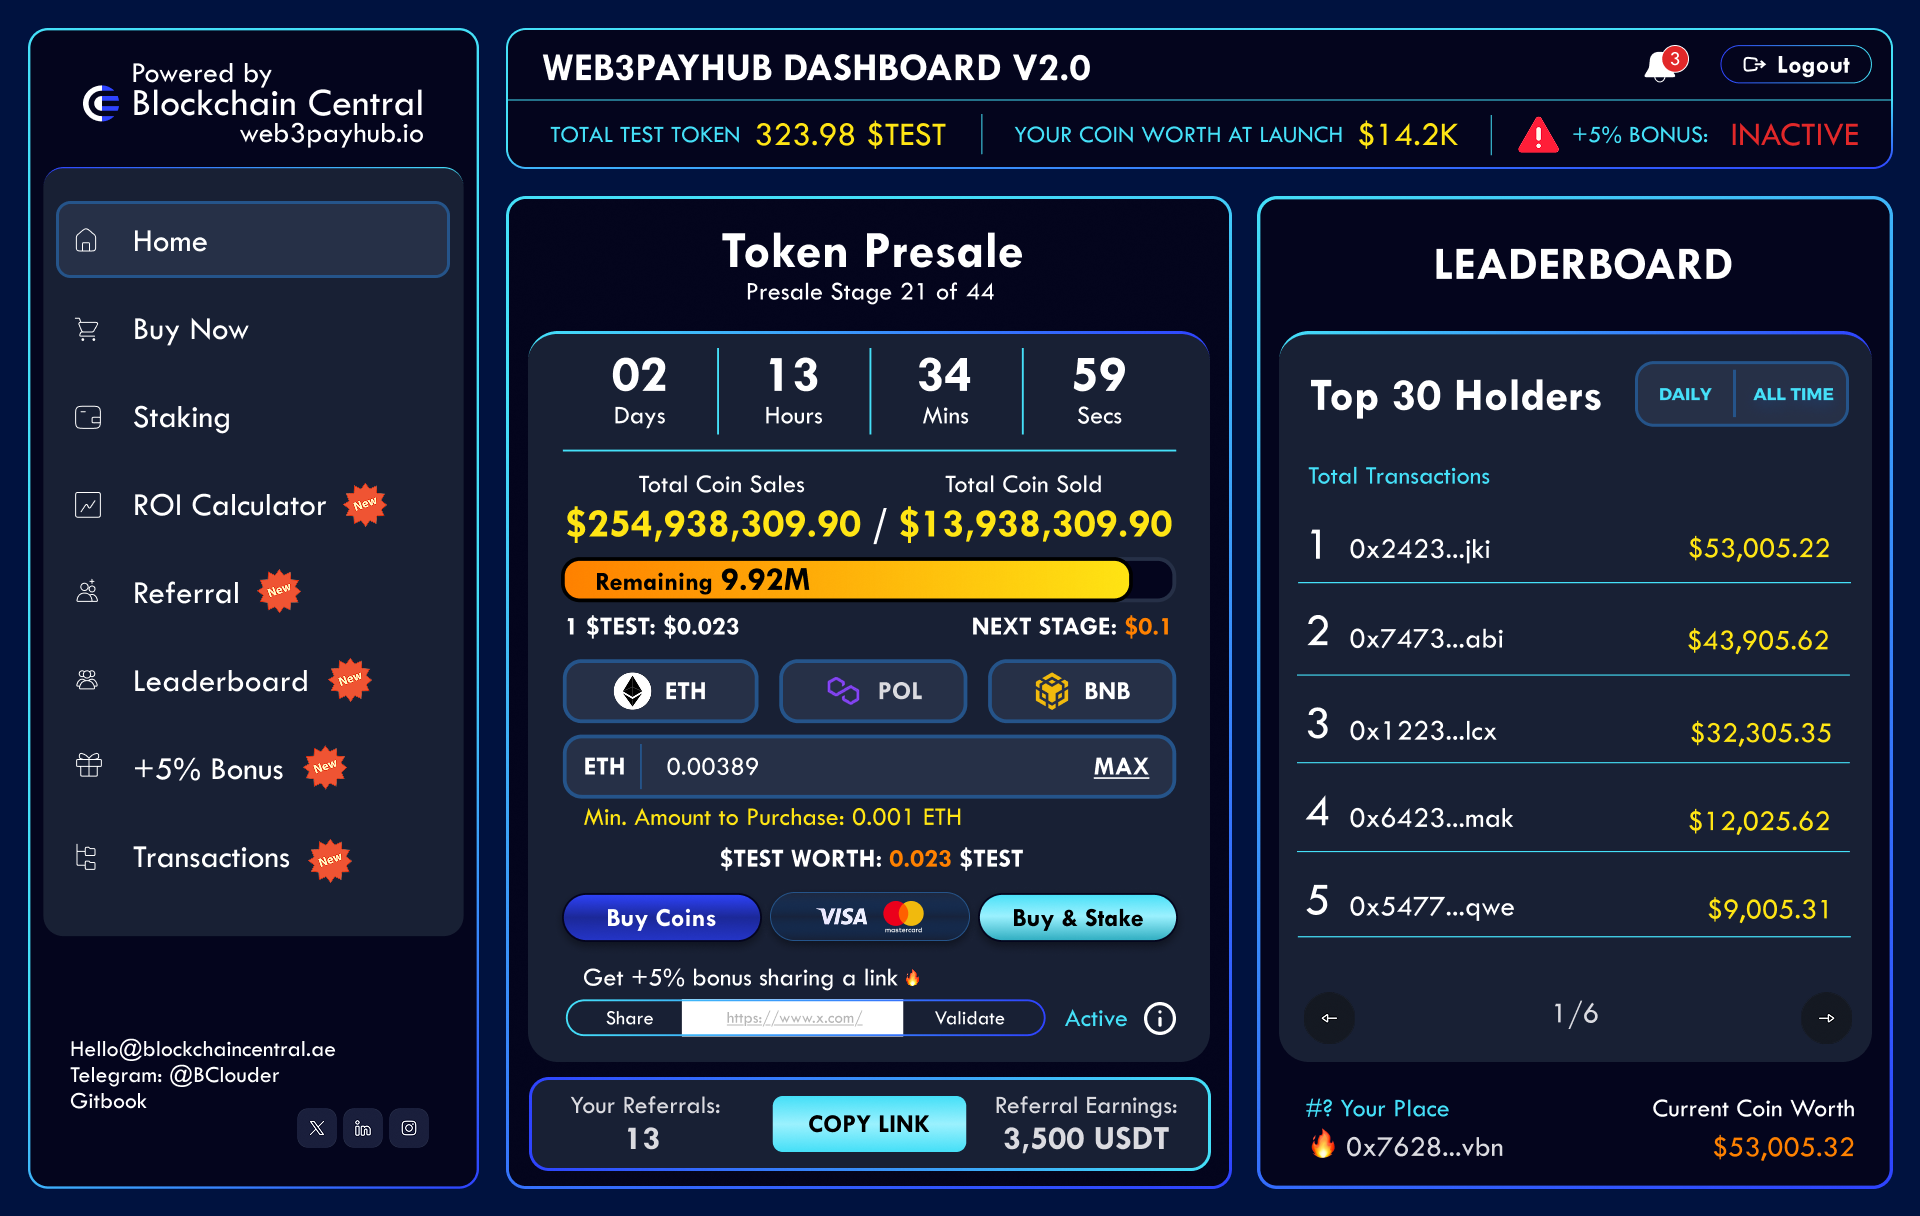1920x1216 pixels.
Task: Select the ETH payment option
Action: 660,691
